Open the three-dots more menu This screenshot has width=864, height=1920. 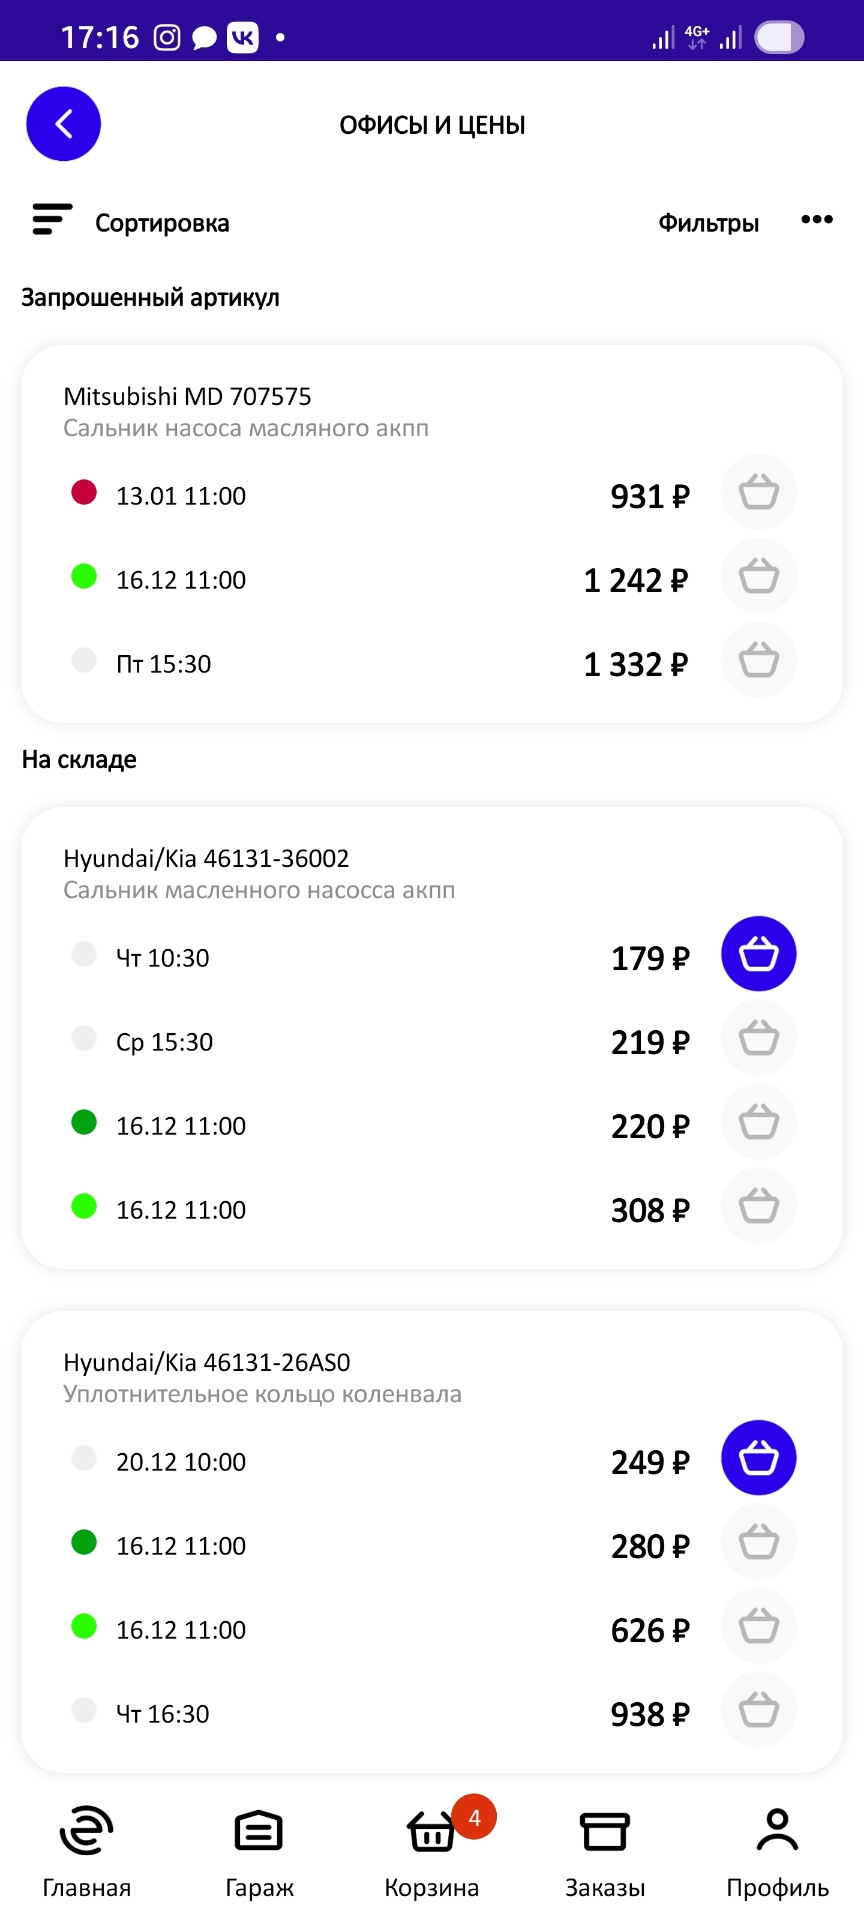816,220
